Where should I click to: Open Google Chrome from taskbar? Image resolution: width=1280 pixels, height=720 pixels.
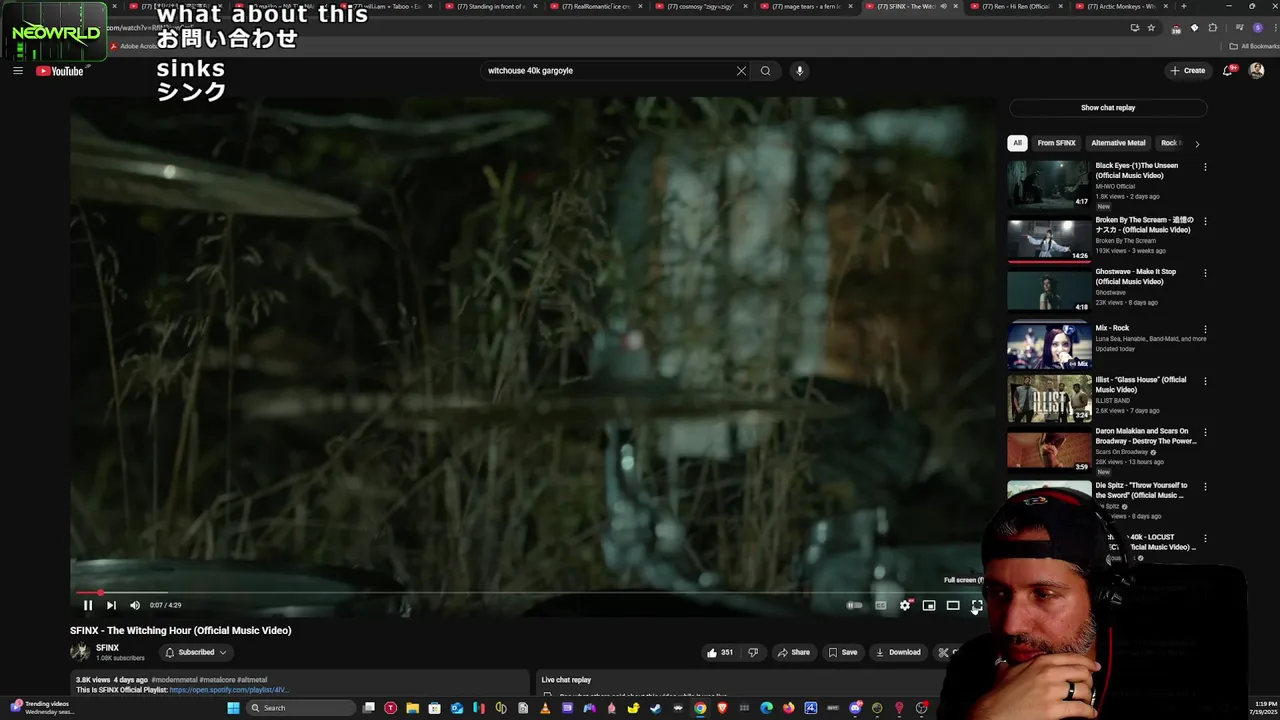pyautogui.click(x=700, y=708)
